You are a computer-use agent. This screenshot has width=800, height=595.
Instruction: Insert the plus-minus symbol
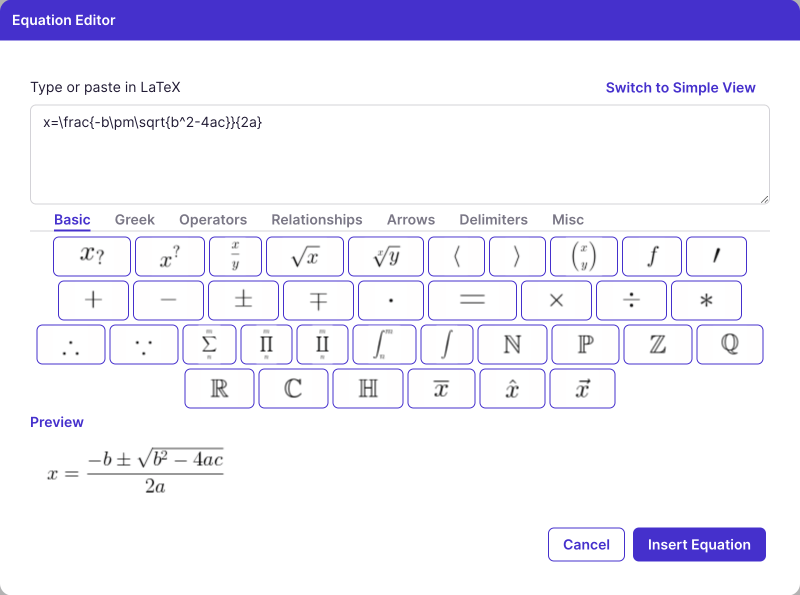click(x=243, y=300)
